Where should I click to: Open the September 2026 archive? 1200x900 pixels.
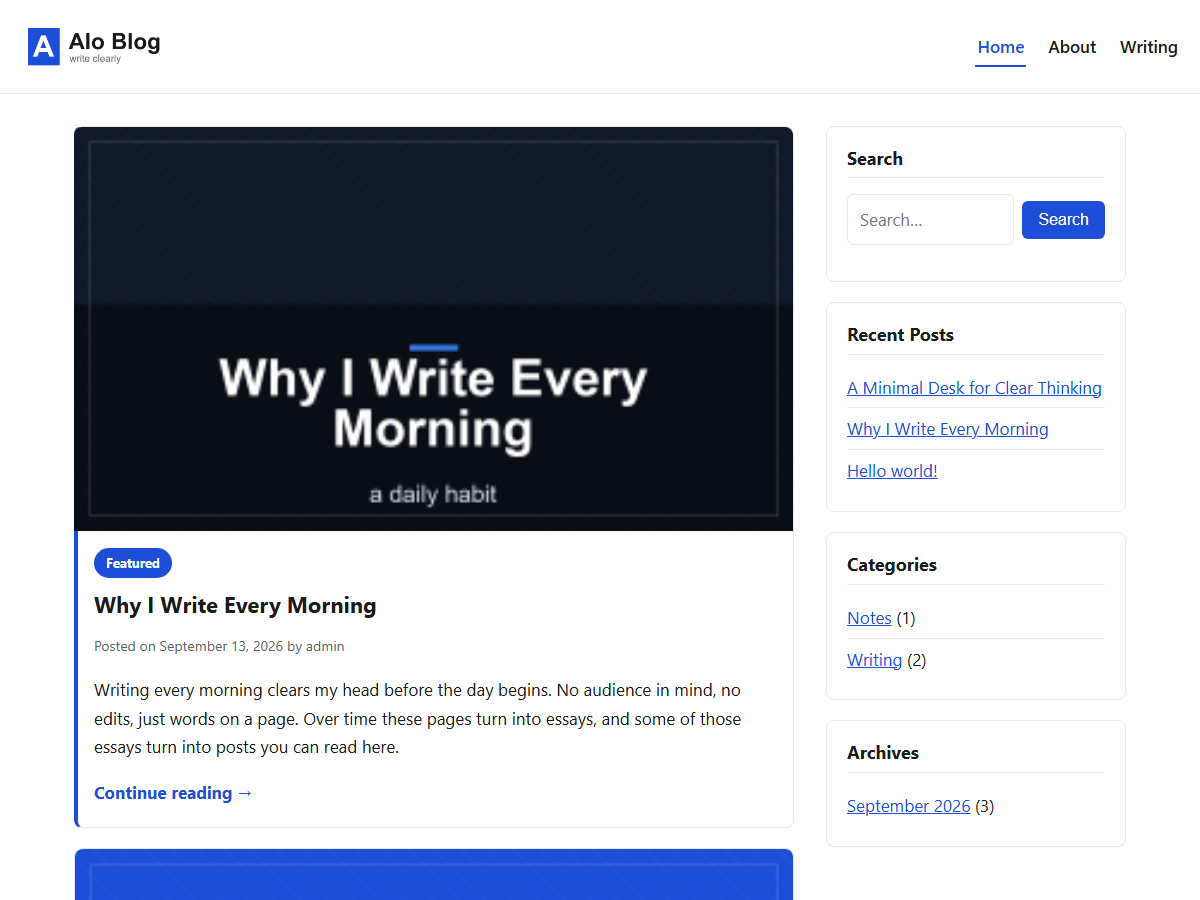(908, 806)
